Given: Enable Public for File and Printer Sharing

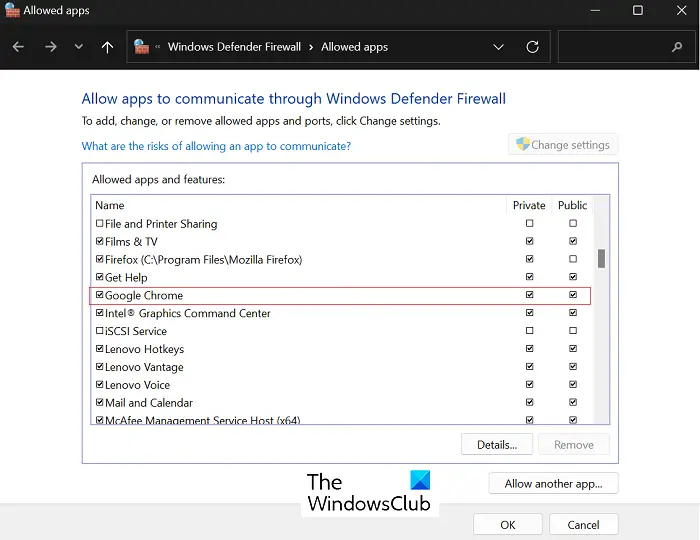Looking at the screenshot, I should (573, 223).
